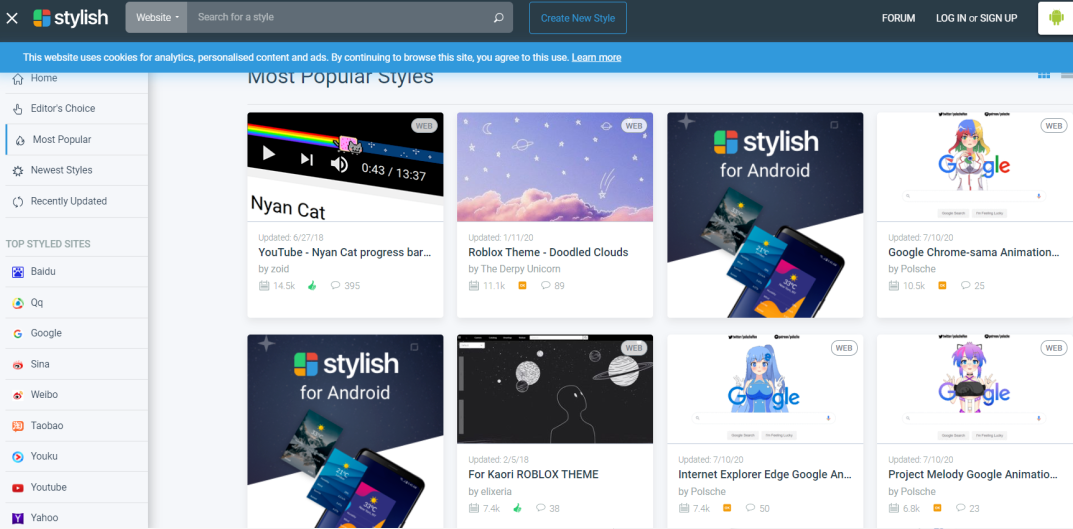Click the Create New Style button

(x=578, y=18)
